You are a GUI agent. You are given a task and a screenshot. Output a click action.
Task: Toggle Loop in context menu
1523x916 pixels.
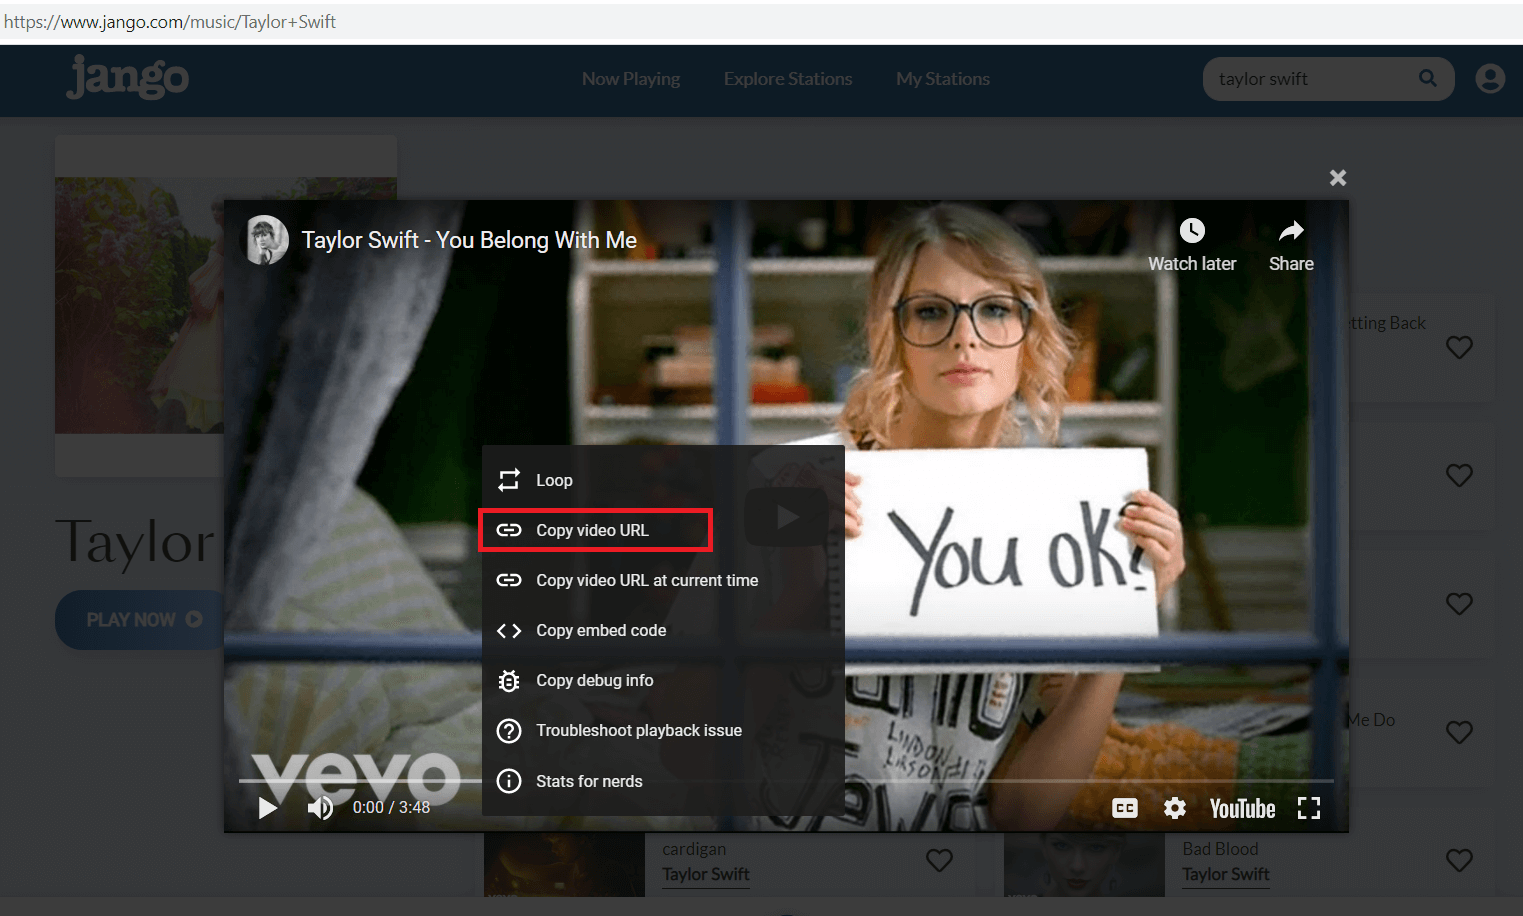coord(663,480)
